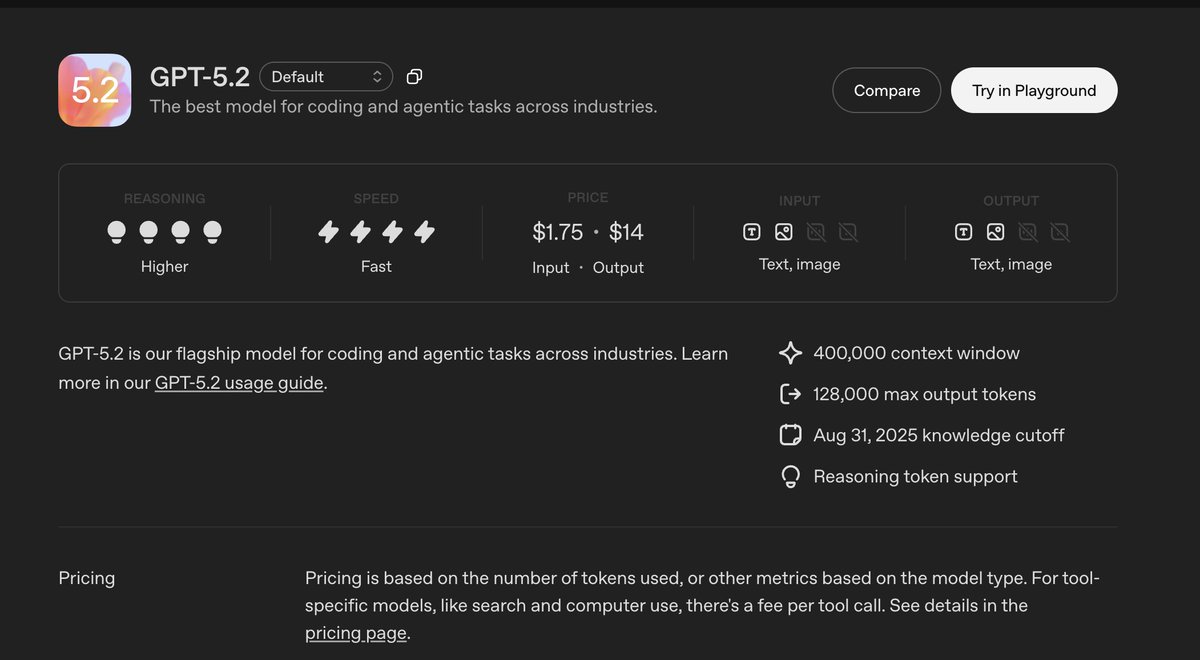Click the GPT-5.2 gradient logo thumbnail
This screenshot has height=660, width=1200.
(x=95, y=90)
